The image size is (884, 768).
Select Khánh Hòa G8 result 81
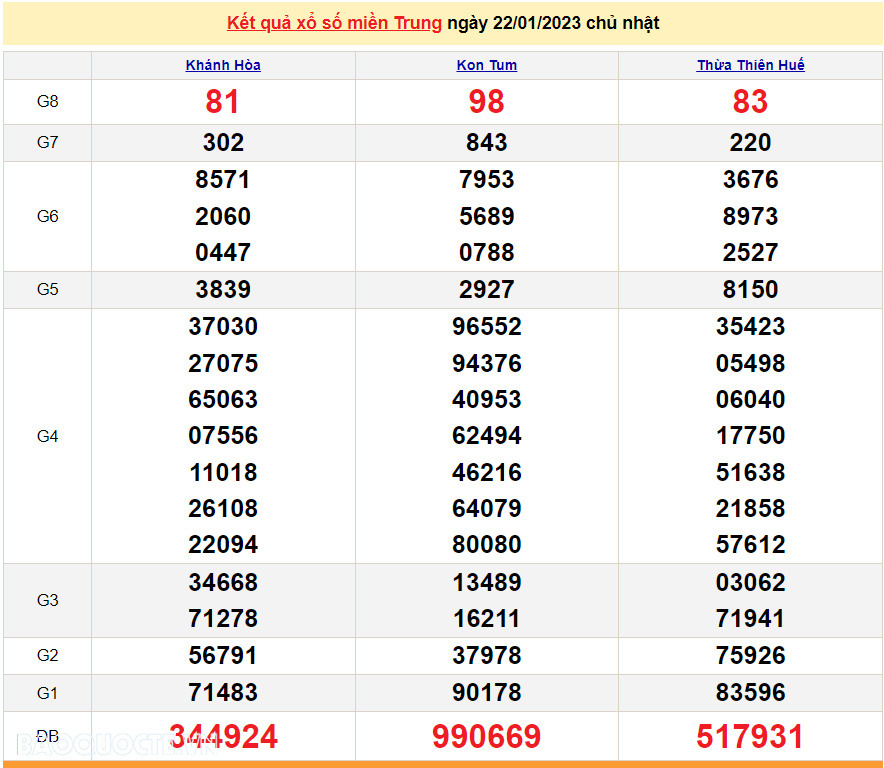click(223, 102)
